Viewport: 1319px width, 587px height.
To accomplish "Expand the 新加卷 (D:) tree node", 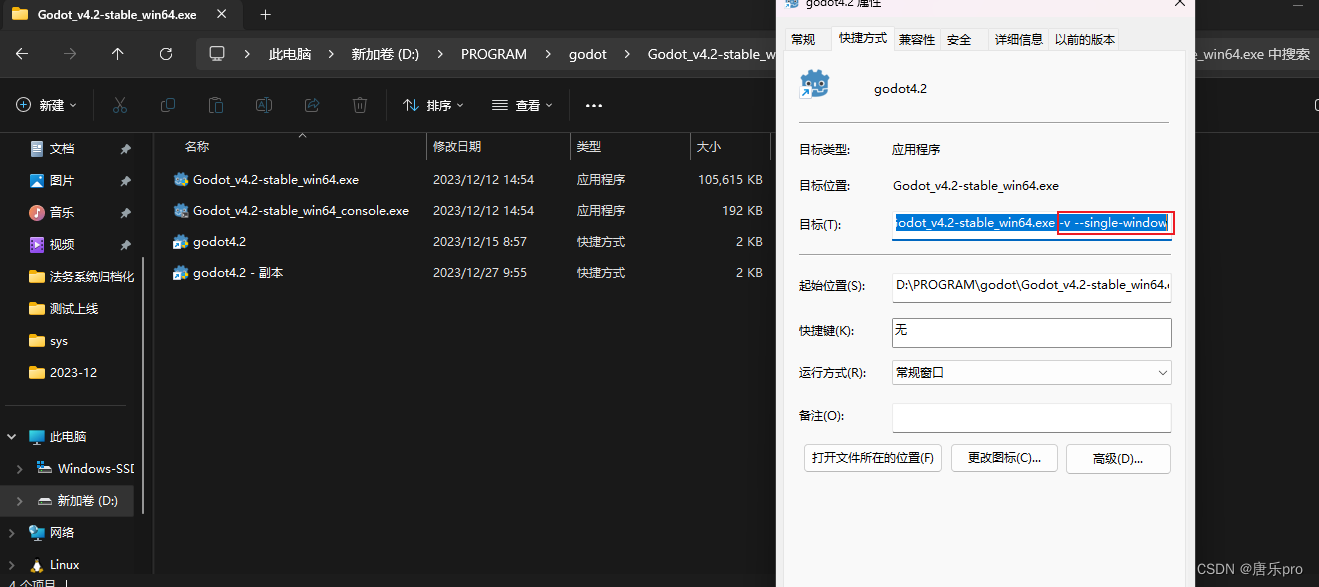I will [21, 501].
